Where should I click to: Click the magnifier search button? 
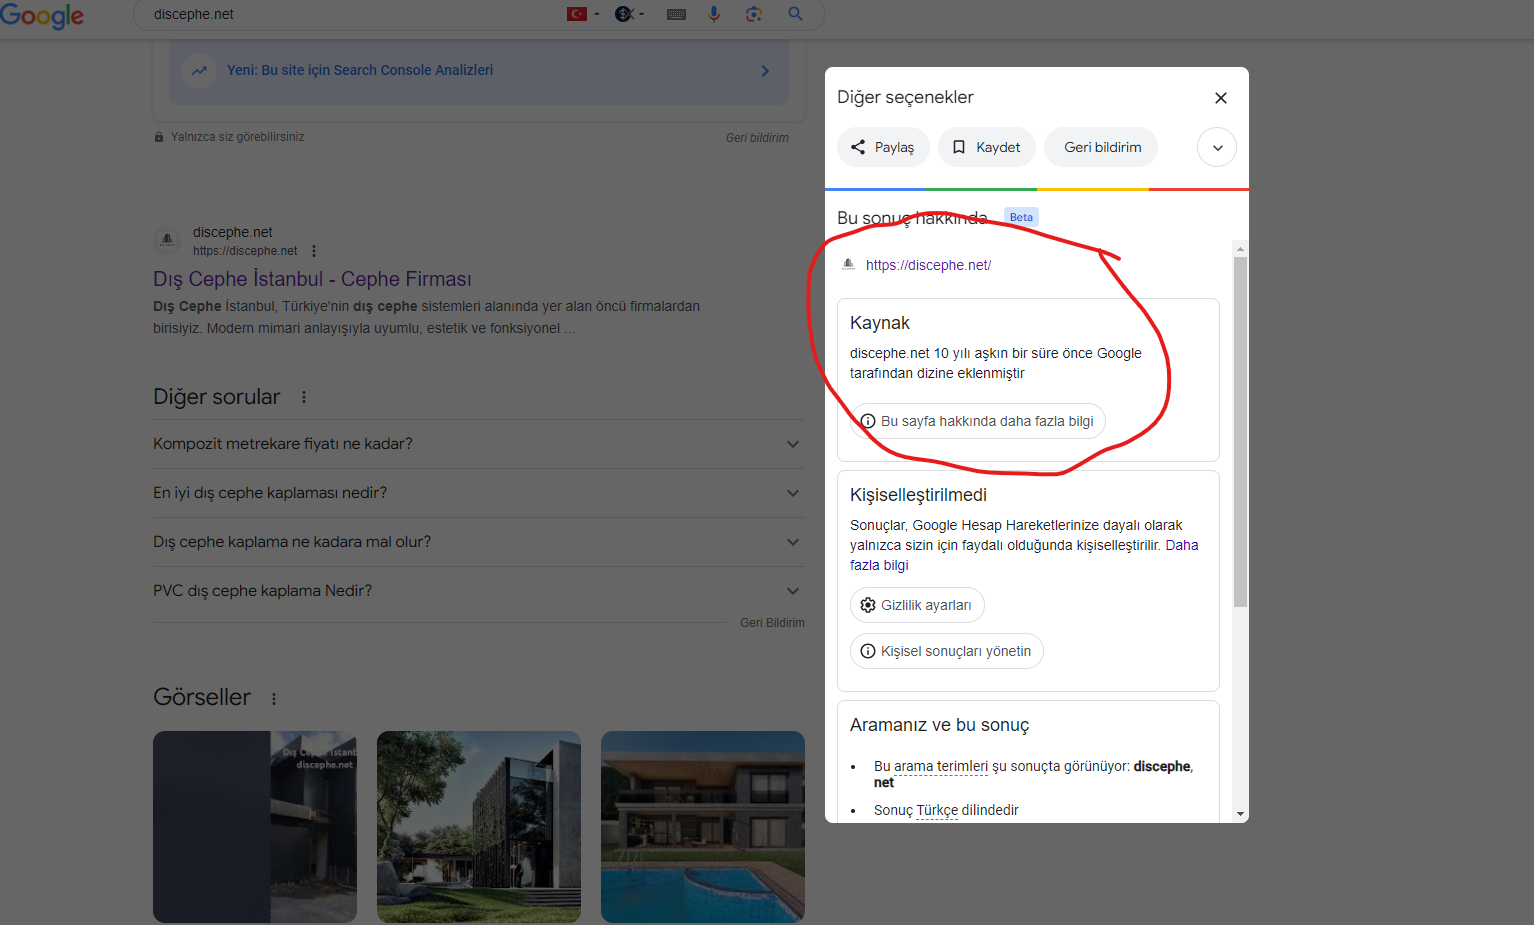796,14
